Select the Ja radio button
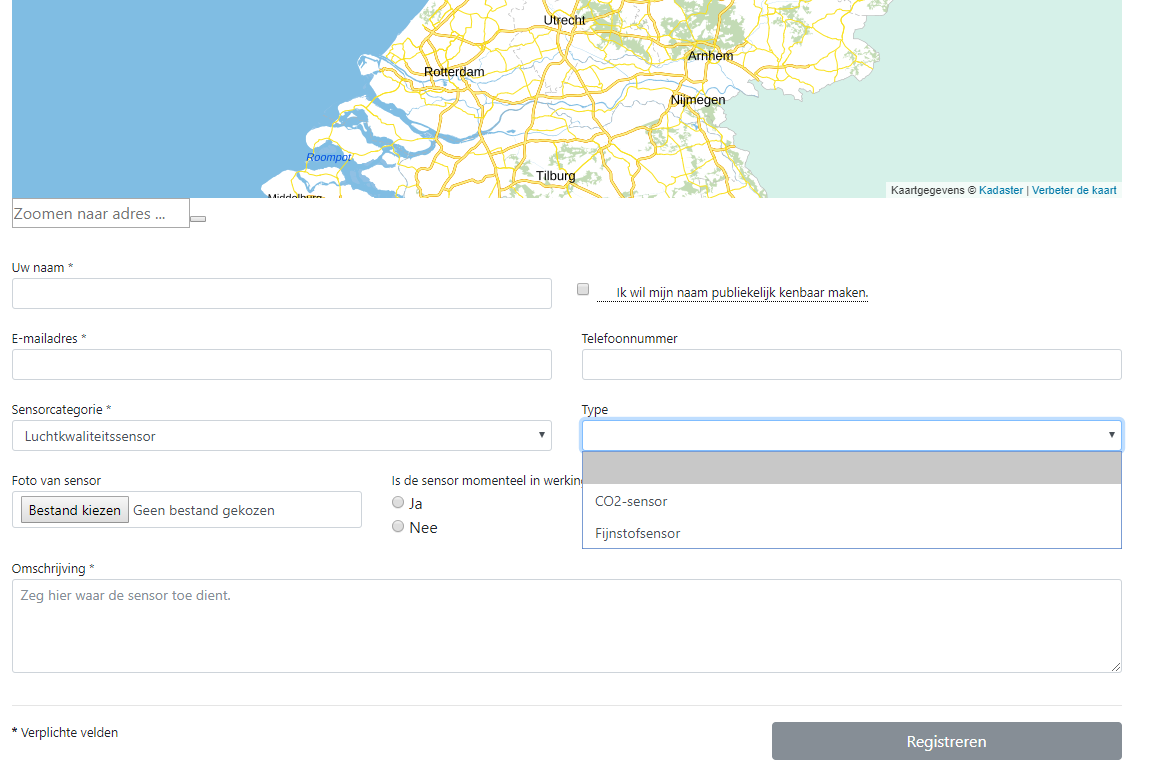The height and width of the screenshot is (772, 1152). 398,503
